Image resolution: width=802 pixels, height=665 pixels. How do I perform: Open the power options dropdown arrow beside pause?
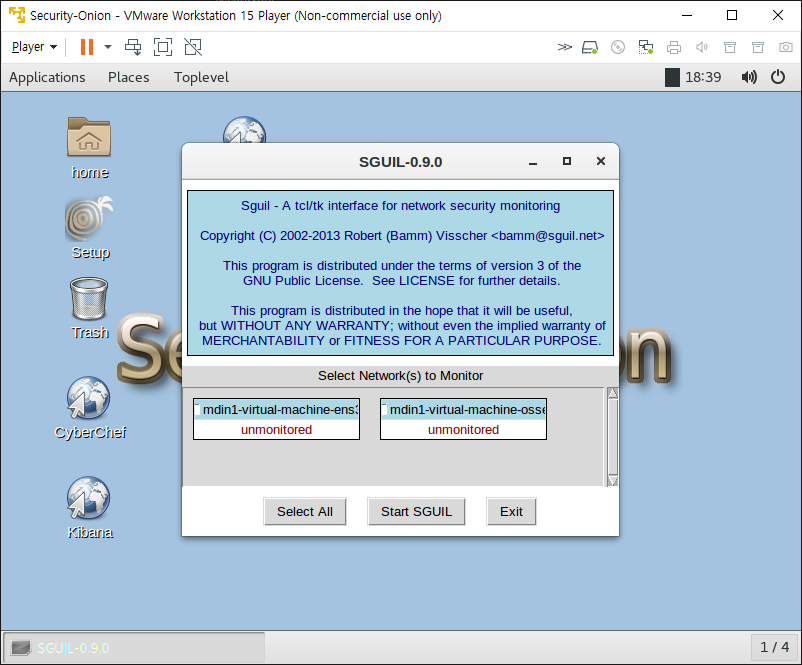click(108, 47)
